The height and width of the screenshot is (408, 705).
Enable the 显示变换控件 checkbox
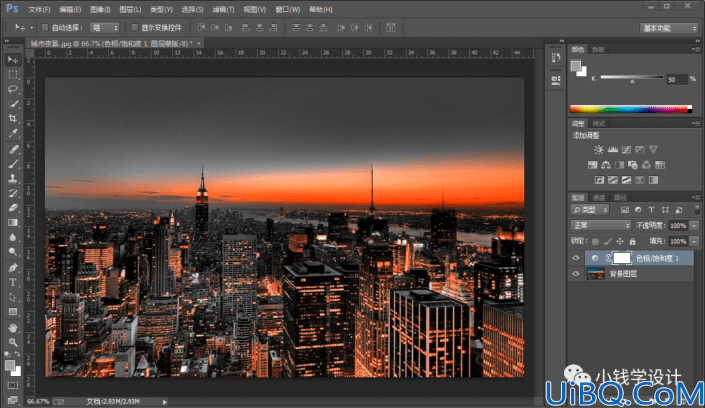coord(134,28)
